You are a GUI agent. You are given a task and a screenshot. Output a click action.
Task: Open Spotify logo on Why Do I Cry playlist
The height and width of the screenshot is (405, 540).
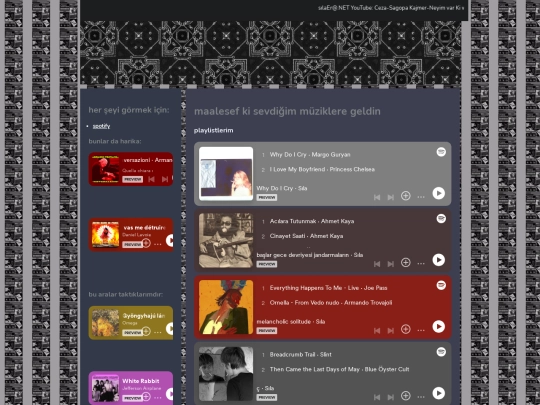coord(441,152)
